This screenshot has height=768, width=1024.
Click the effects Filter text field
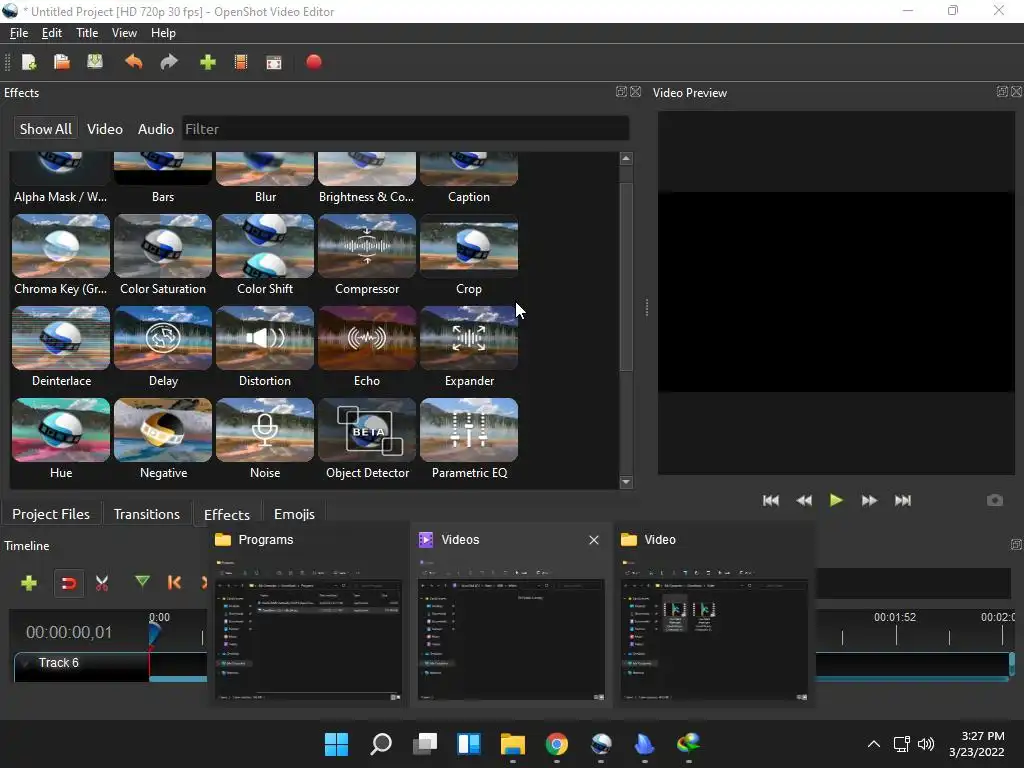(x=406, y=129)
